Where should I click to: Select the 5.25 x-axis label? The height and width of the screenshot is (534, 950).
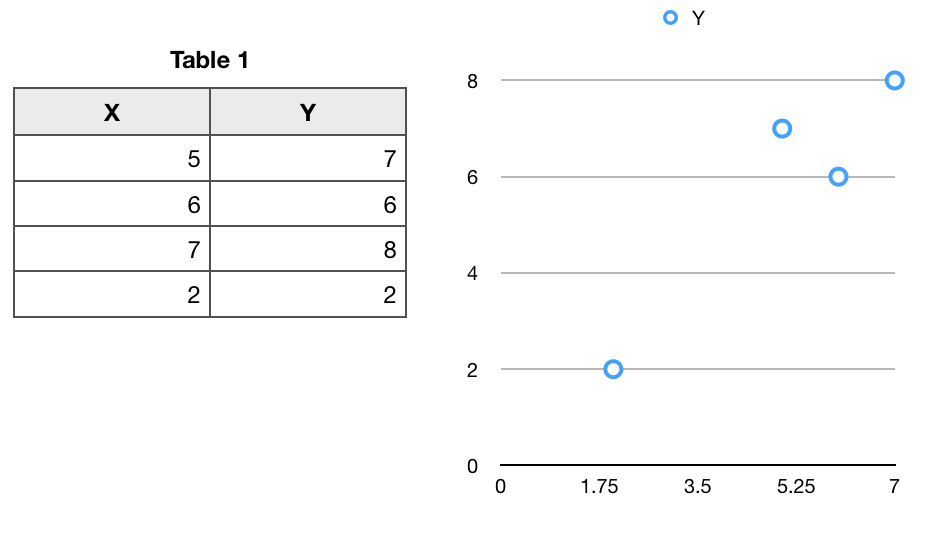(796, 487)
